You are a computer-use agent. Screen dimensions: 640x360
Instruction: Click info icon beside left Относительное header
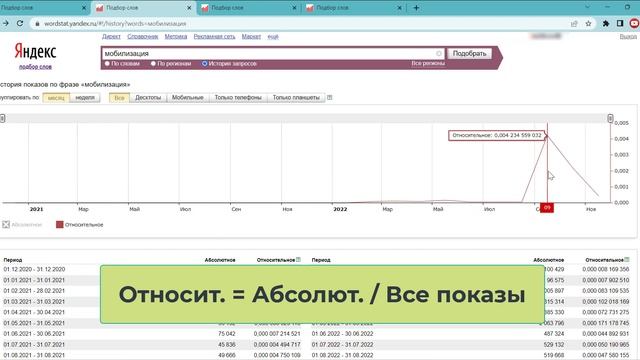pos(298,260)
